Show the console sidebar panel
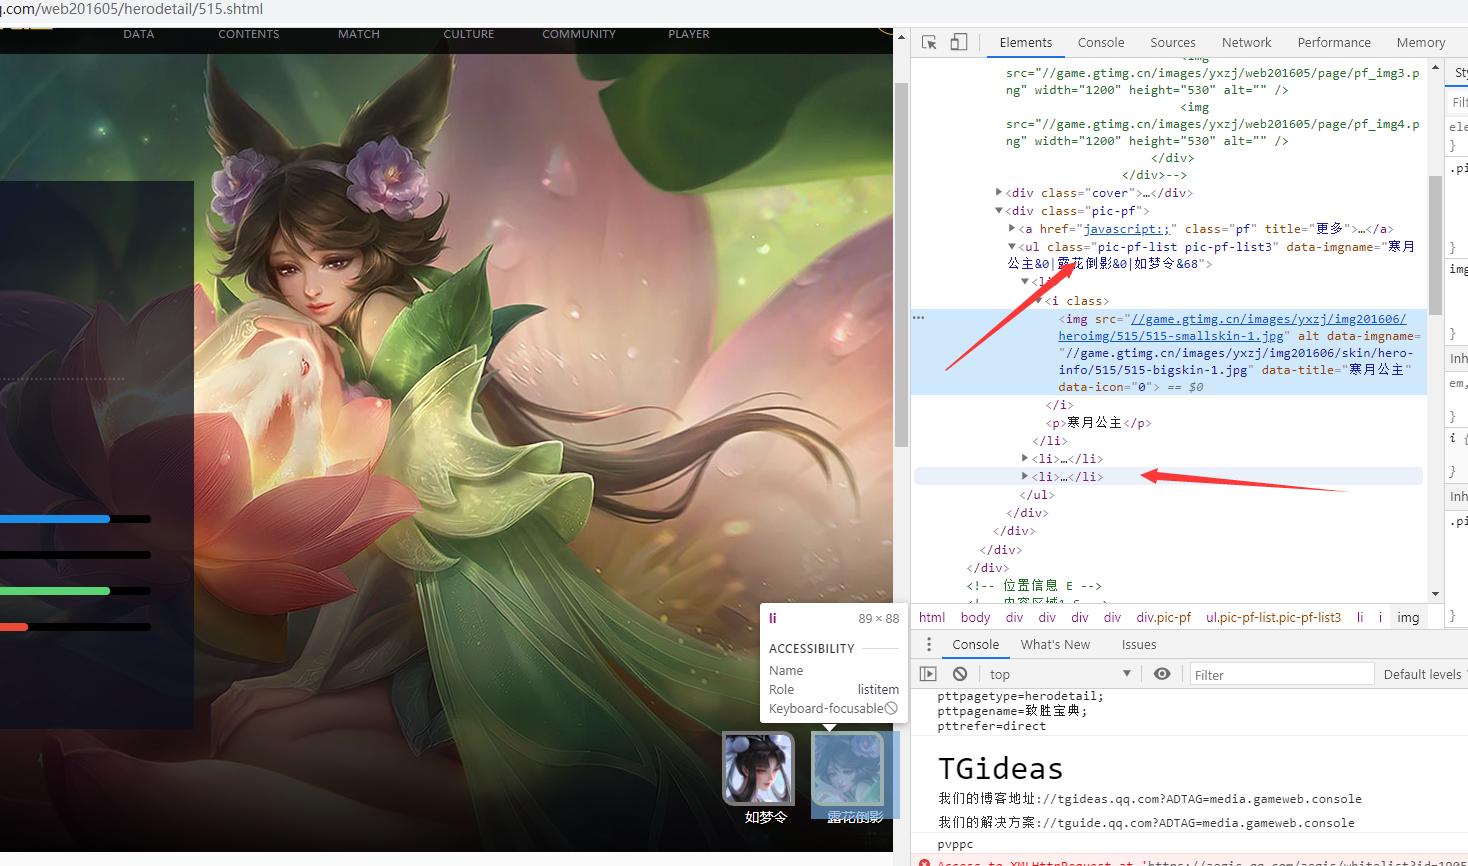1468x866 pixels. point(928,674)
